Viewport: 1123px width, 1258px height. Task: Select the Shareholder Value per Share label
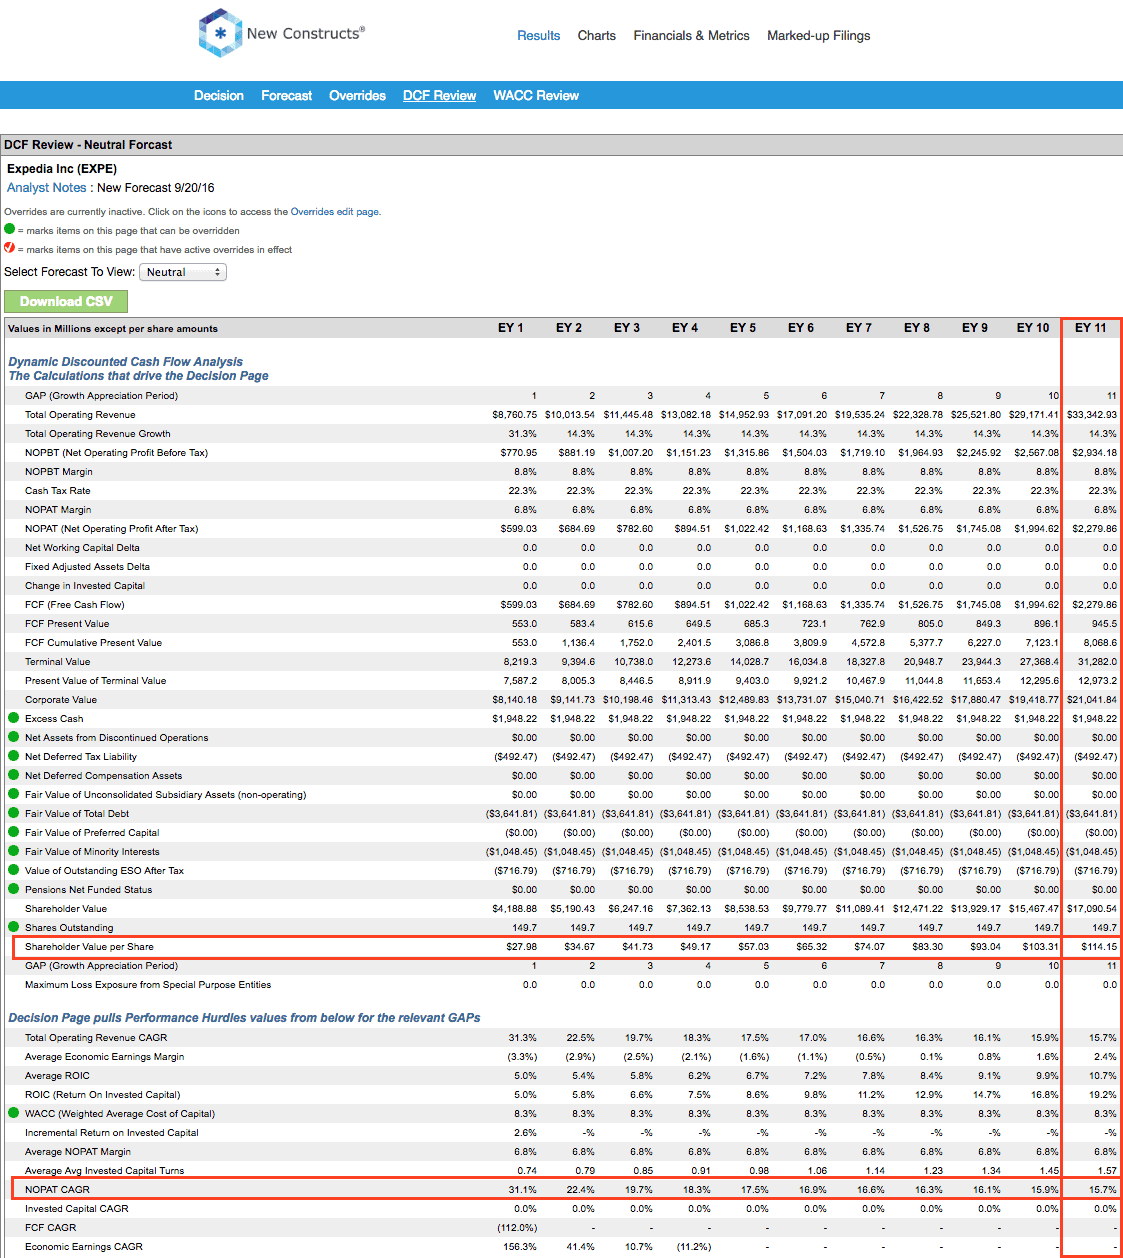tap(90, 947)
